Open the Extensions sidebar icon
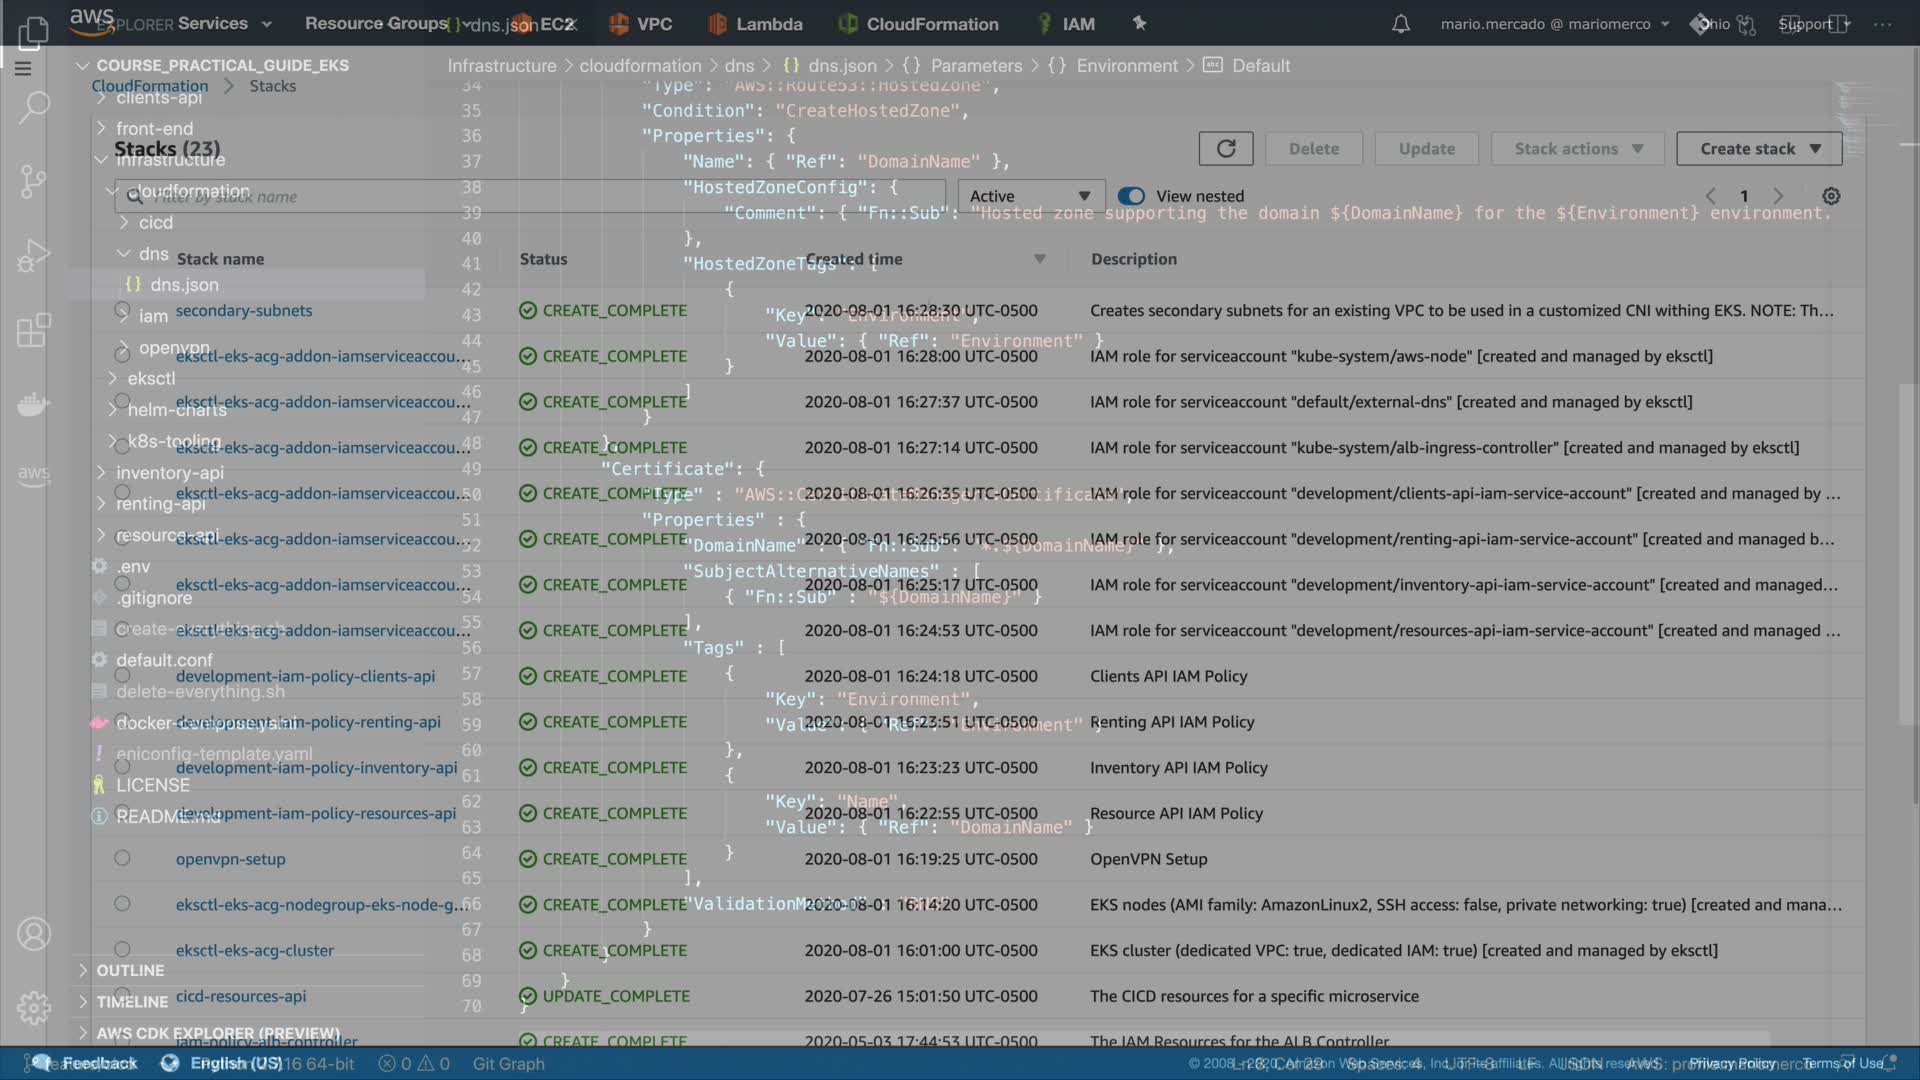The image size is (1920, 1080). coord(33,330)
